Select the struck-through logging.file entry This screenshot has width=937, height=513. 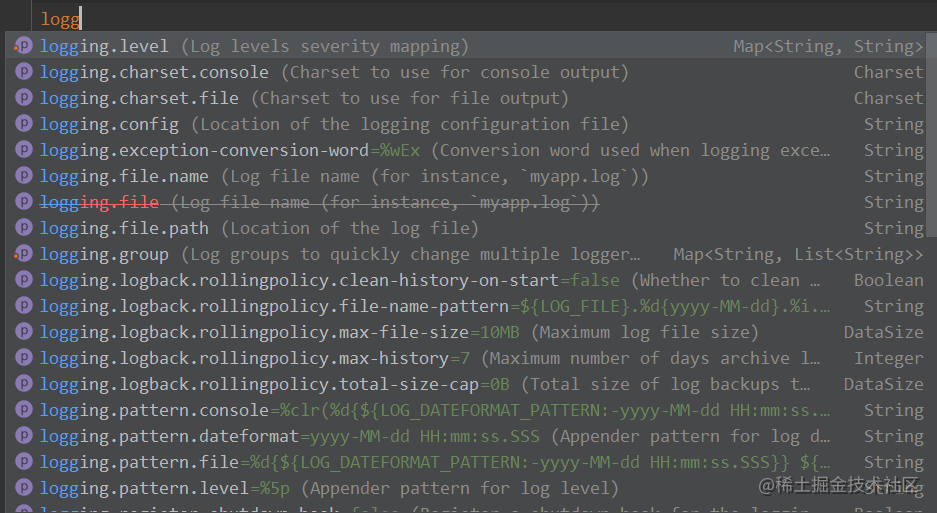(466, 201)
